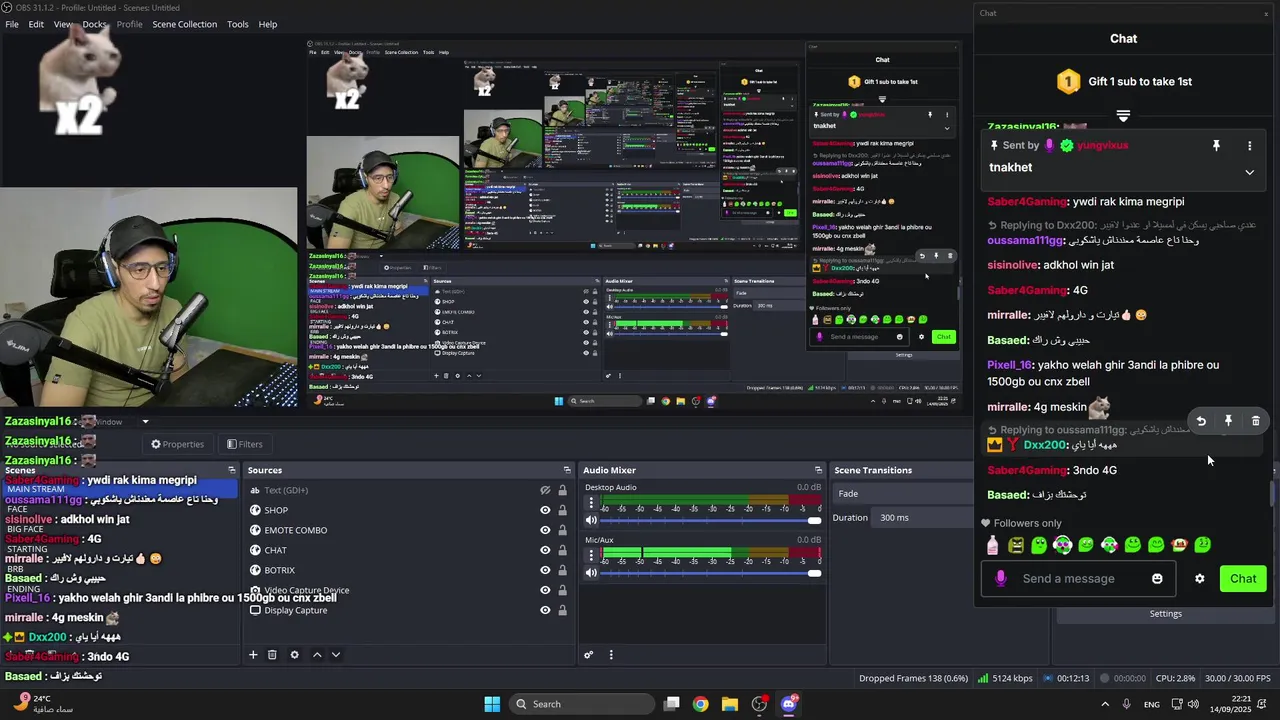Hide the Display Capture source
This screenshot has width=1280, height=720.
pos(545,610)
